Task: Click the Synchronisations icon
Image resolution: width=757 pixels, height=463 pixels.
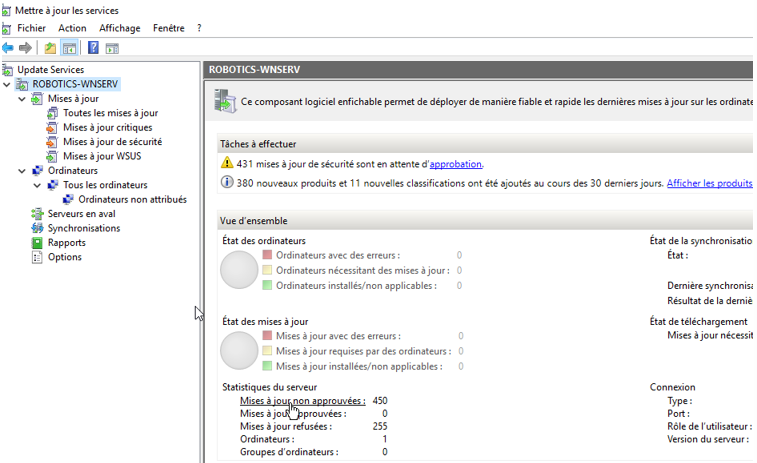Action: (x=37, y=228)
